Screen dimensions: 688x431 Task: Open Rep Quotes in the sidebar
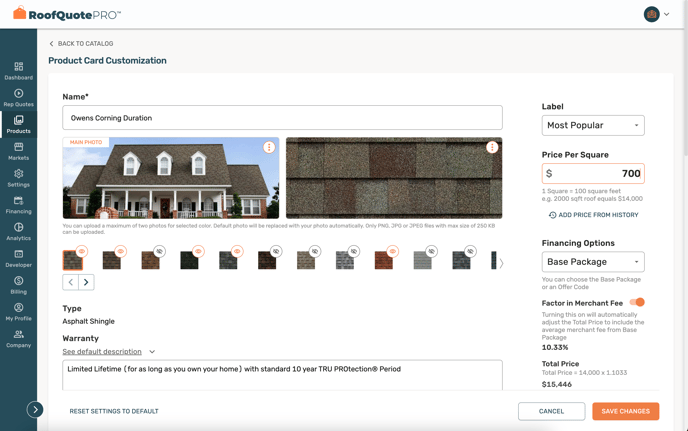pyautogui.click(x=18, y=97)
